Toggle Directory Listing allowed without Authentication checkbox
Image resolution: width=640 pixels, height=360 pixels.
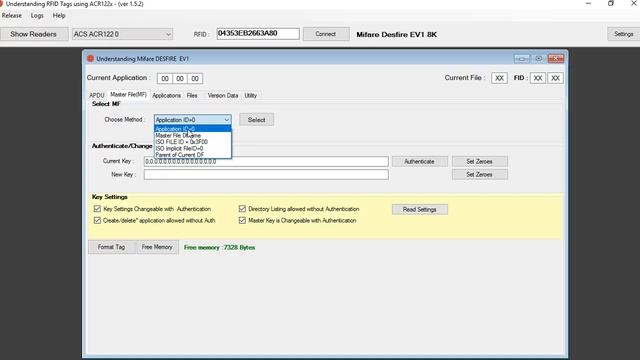coord(242,209)
